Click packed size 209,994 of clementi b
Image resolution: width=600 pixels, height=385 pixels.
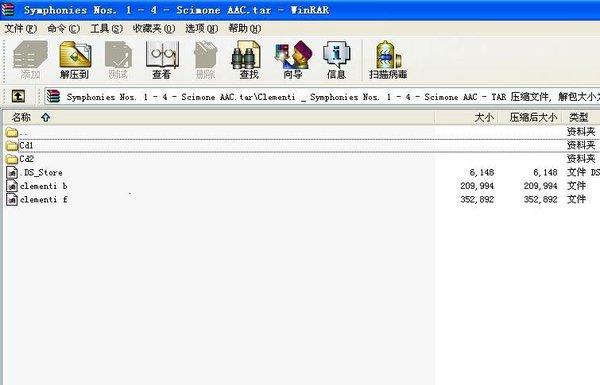[x=540, y=186]
